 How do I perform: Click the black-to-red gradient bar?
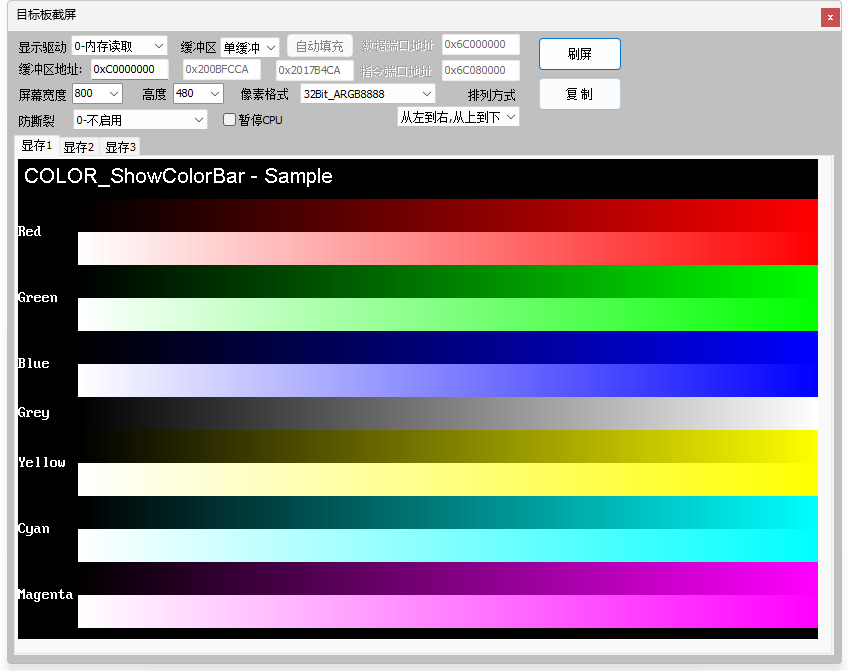click(448, 216)
